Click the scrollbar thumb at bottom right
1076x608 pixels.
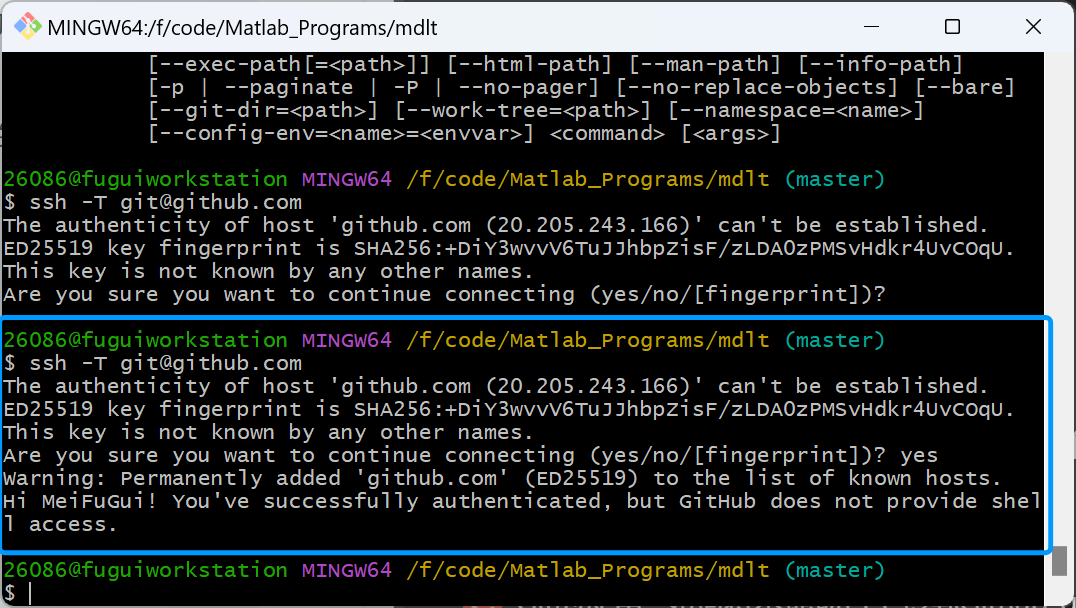(x=1059, y=561)
